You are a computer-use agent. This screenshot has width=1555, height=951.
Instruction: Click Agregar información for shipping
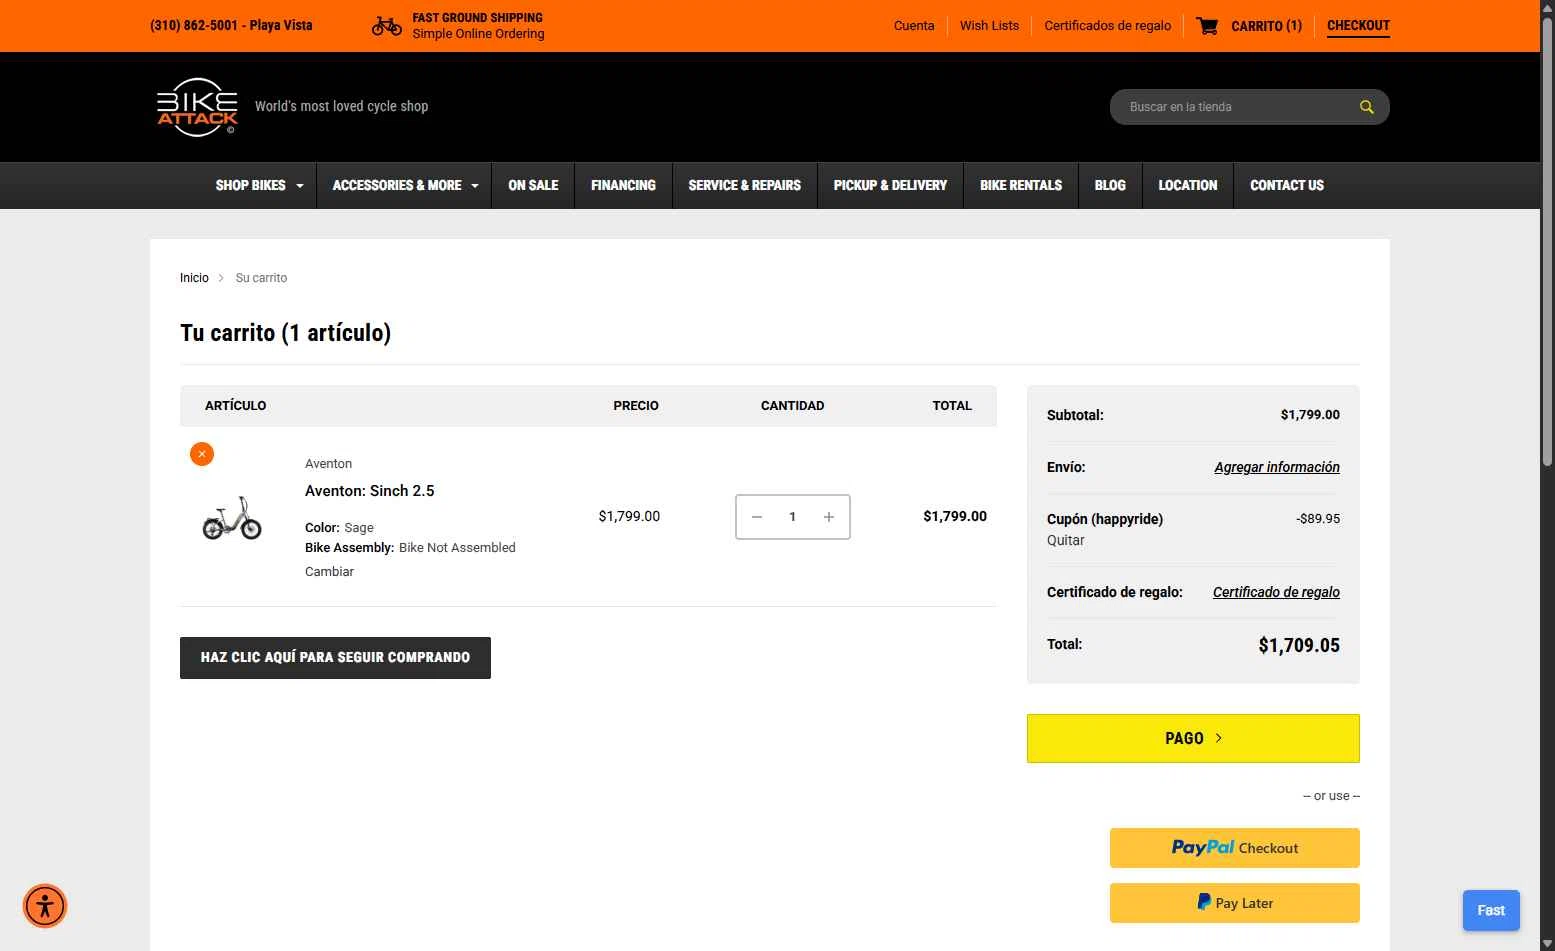tap(1277, 467)
